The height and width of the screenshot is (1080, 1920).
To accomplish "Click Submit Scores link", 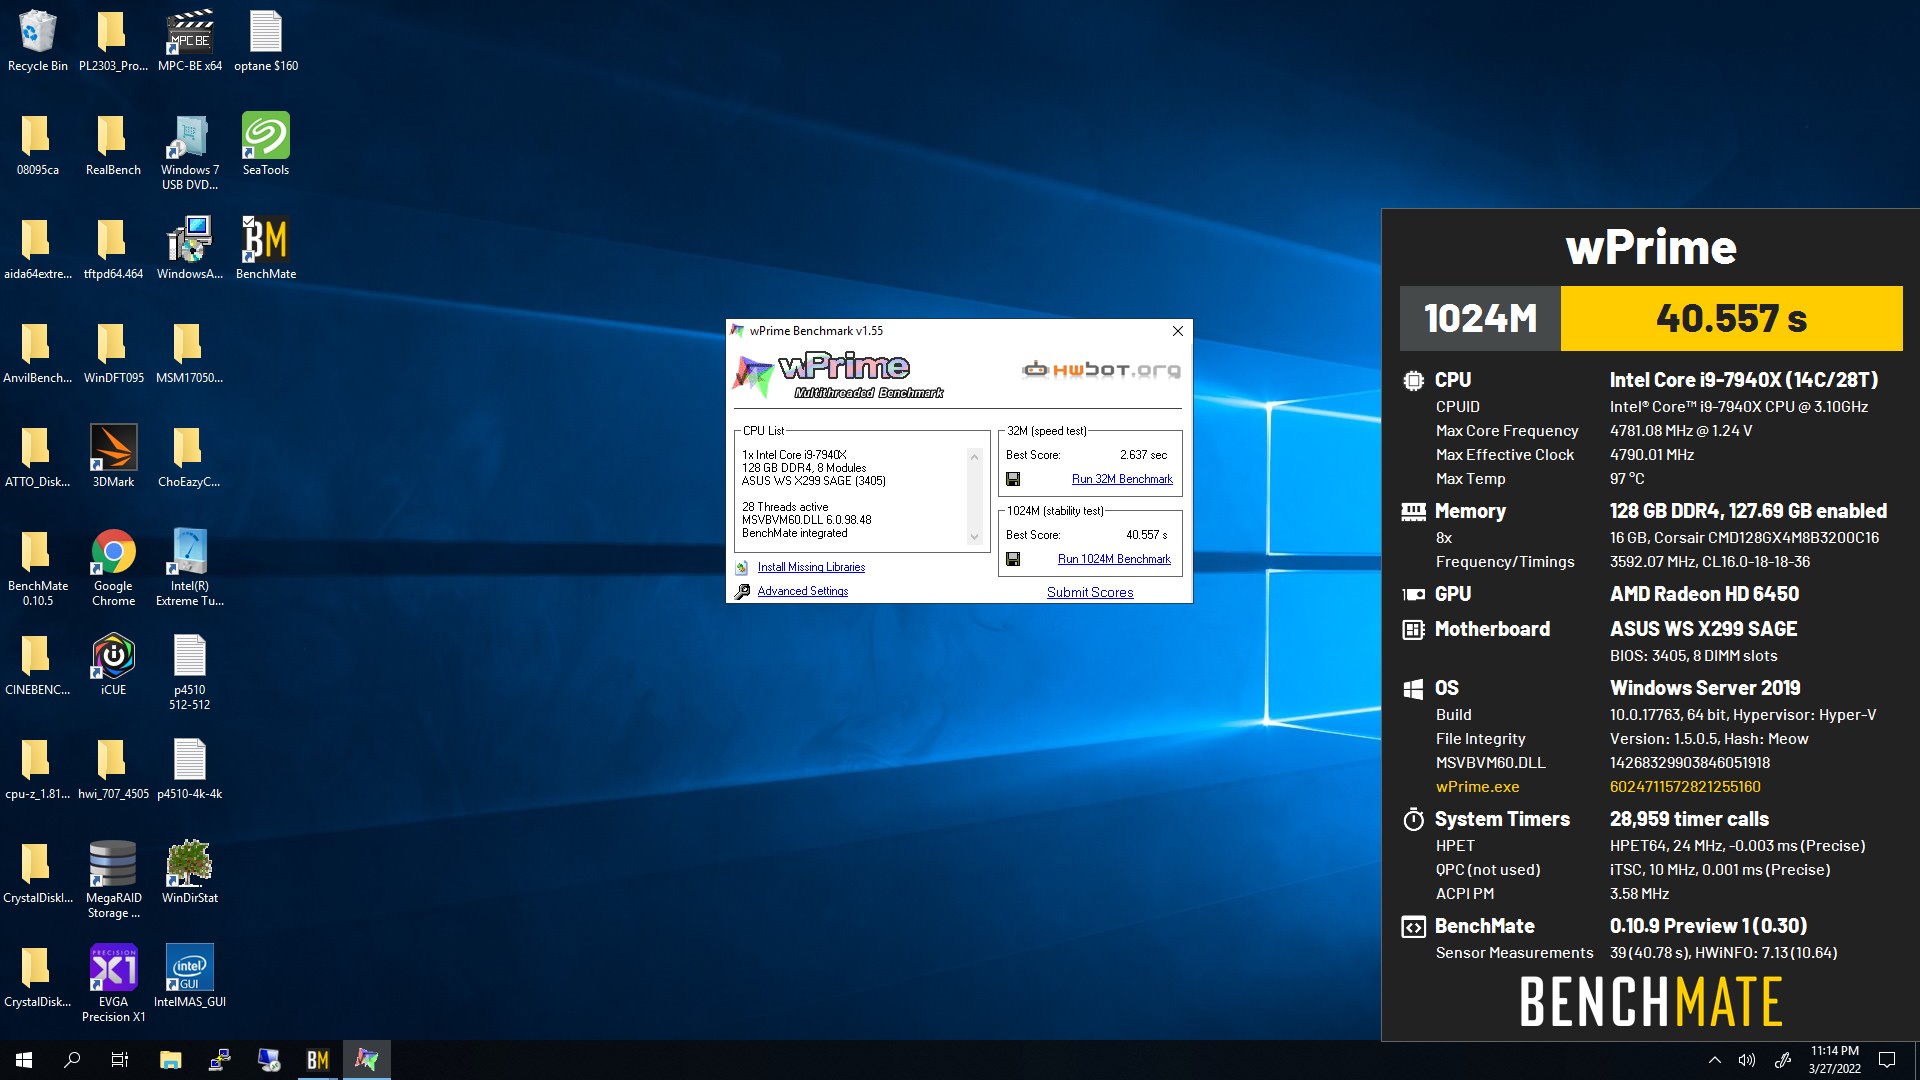I will (x=1090, y=592).
